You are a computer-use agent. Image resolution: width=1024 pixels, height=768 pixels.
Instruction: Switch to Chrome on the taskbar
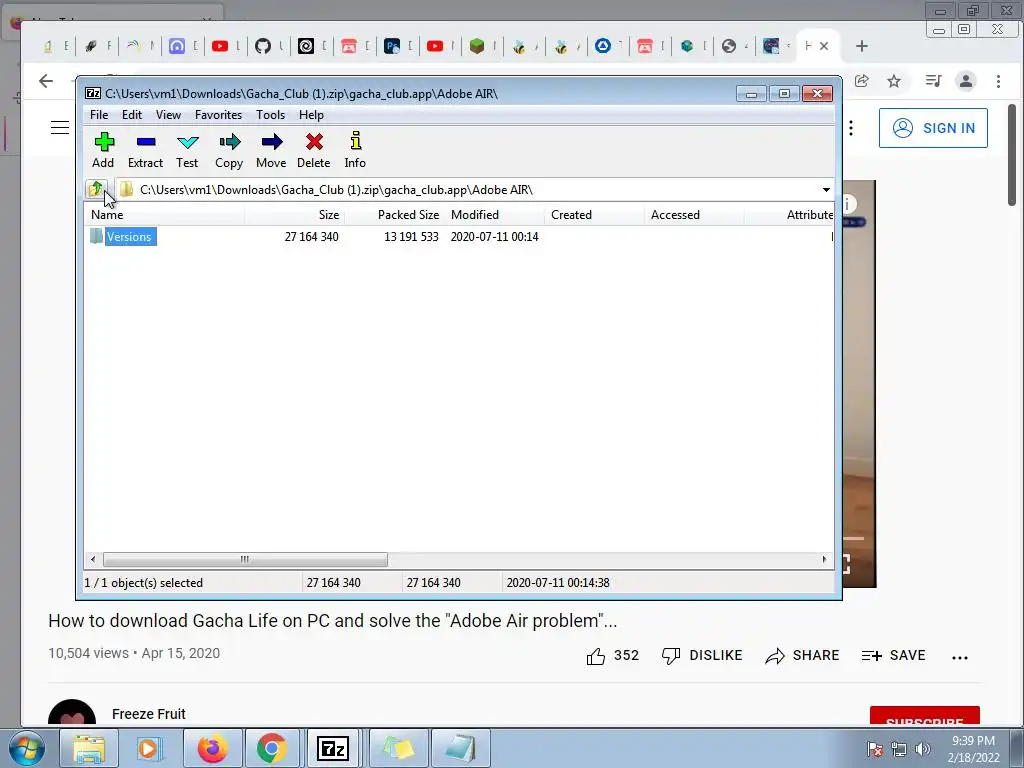(272, 748)
